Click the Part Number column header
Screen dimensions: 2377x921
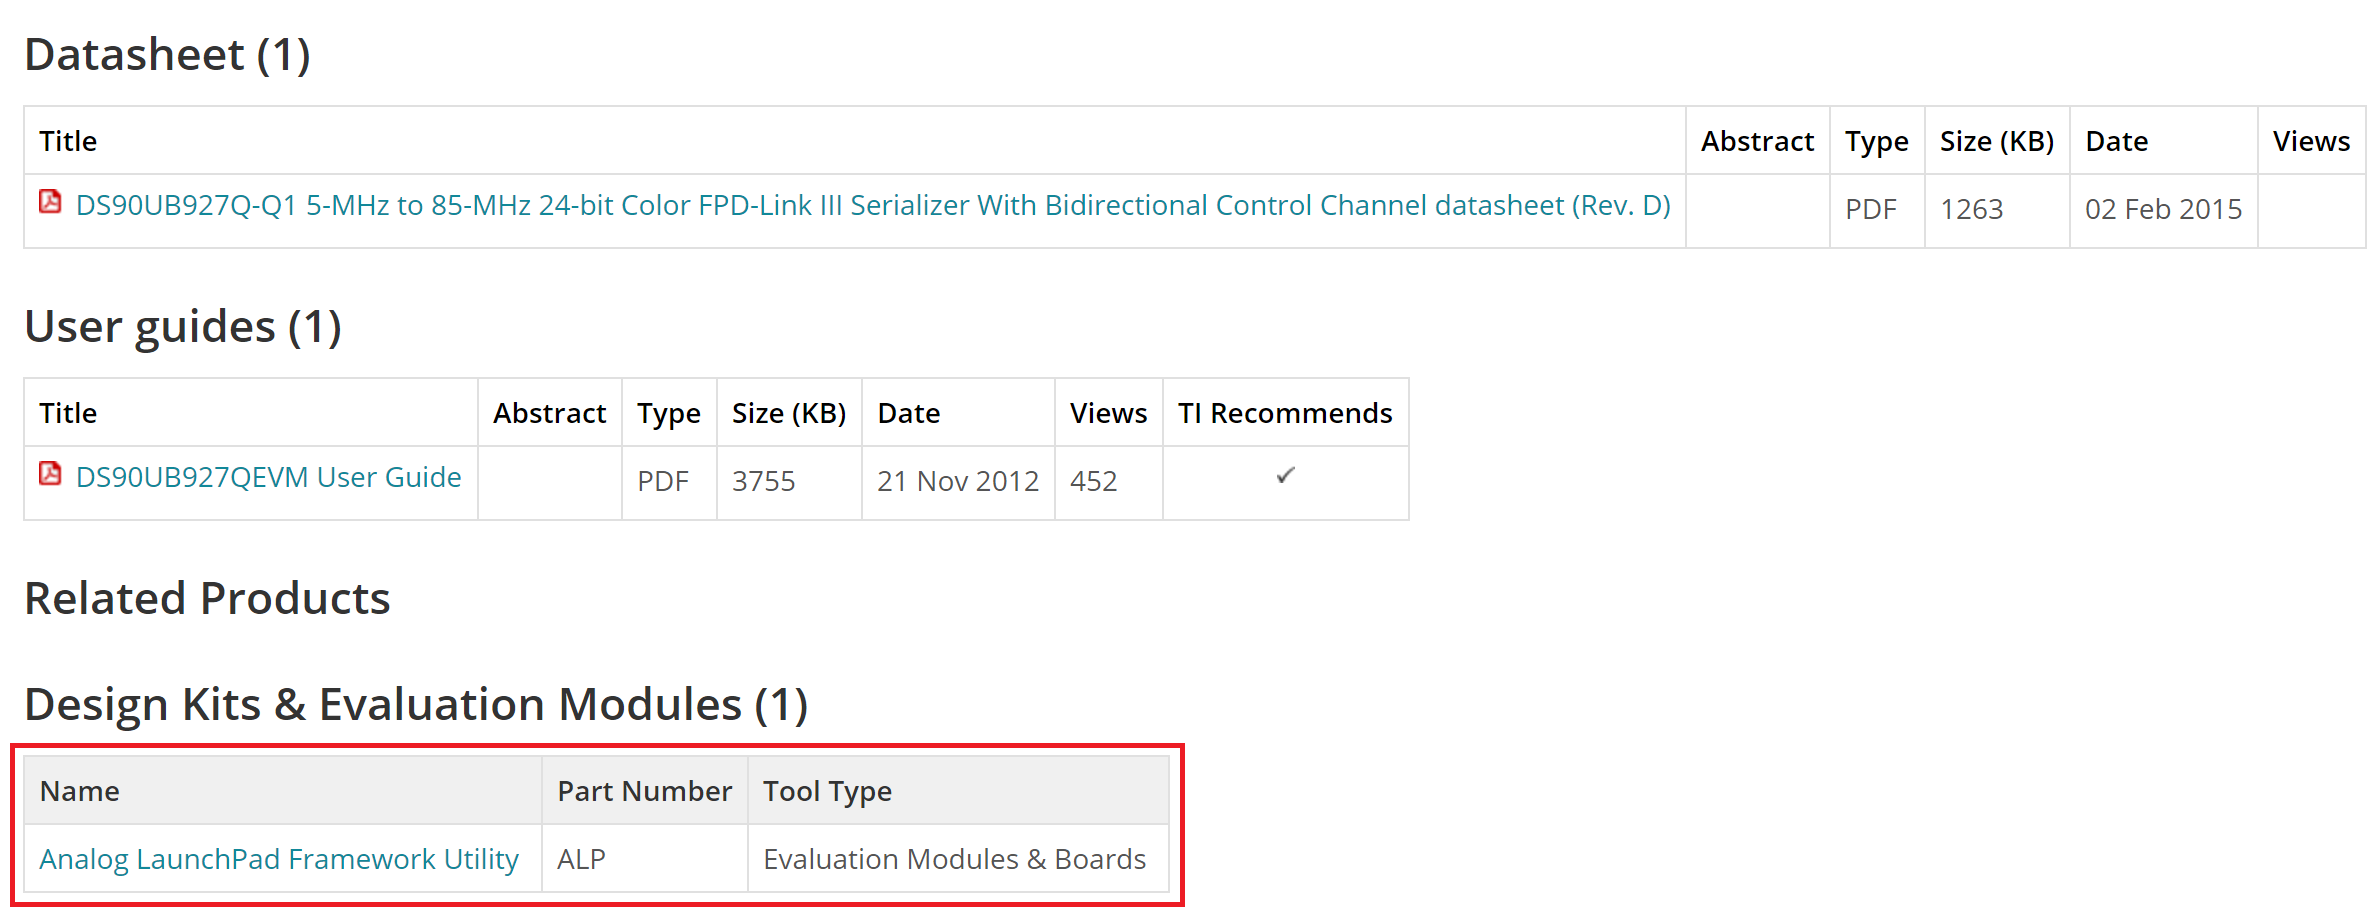645,791
